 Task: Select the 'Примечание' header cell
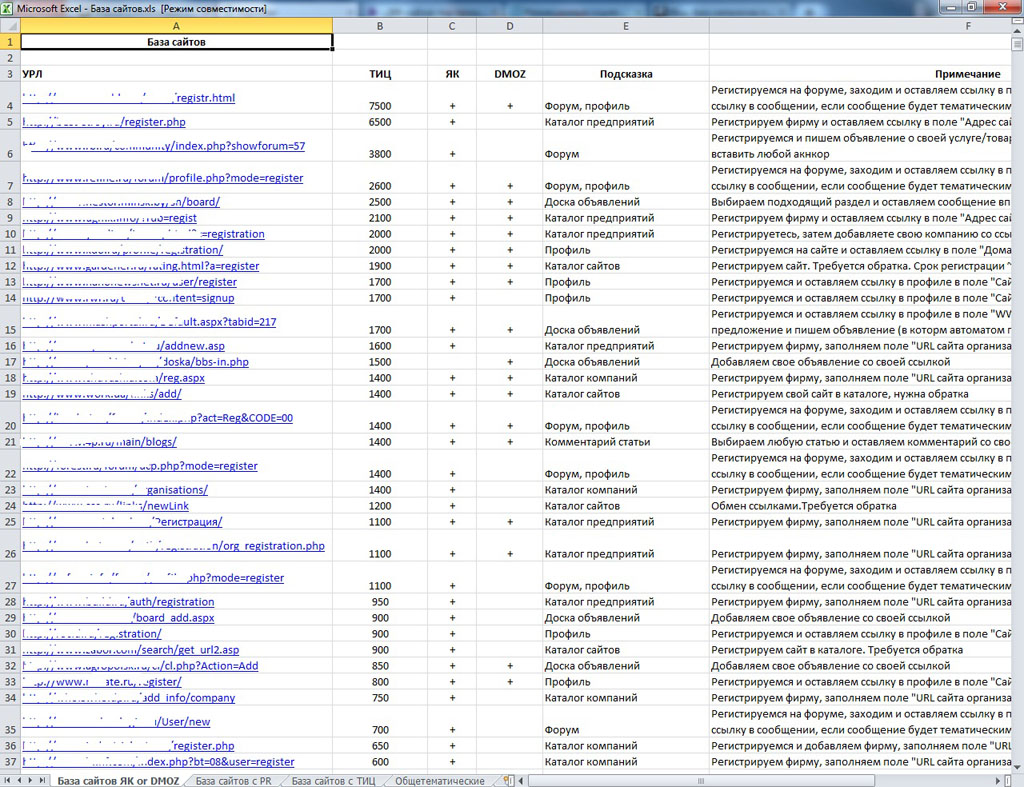(860, 74)
